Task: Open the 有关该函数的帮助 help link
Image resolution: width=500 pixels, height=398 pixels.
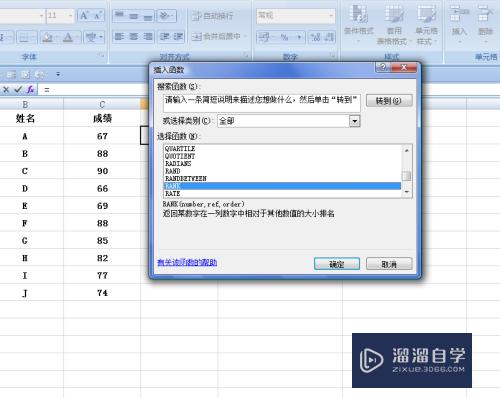Action: coord(187,262)
